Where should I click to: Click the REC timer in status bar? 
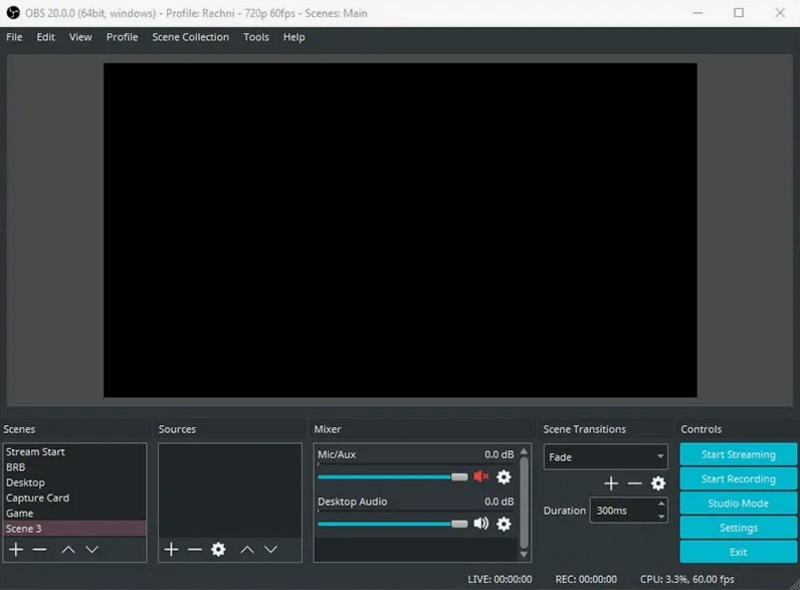[586, 579]
